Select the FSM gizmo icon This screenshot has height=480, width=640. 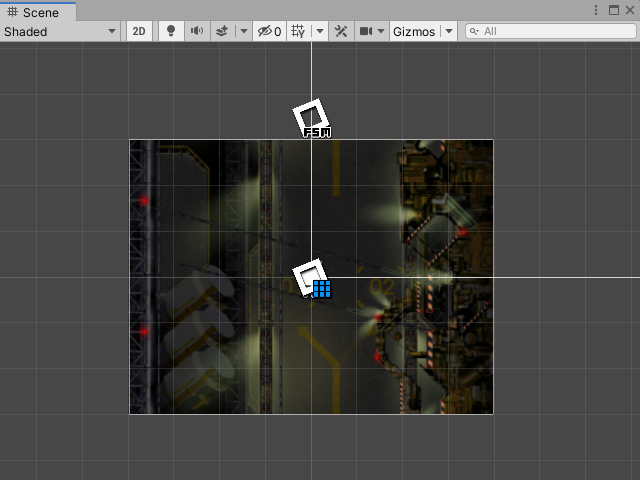click(x=312, y=119)
